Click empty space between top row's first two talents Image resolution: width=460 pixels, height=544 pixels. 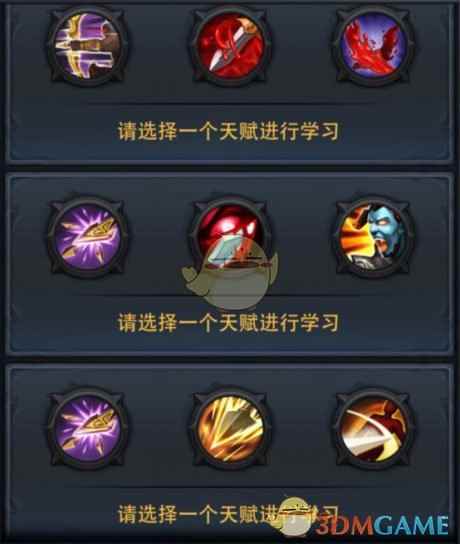[159, 46]
